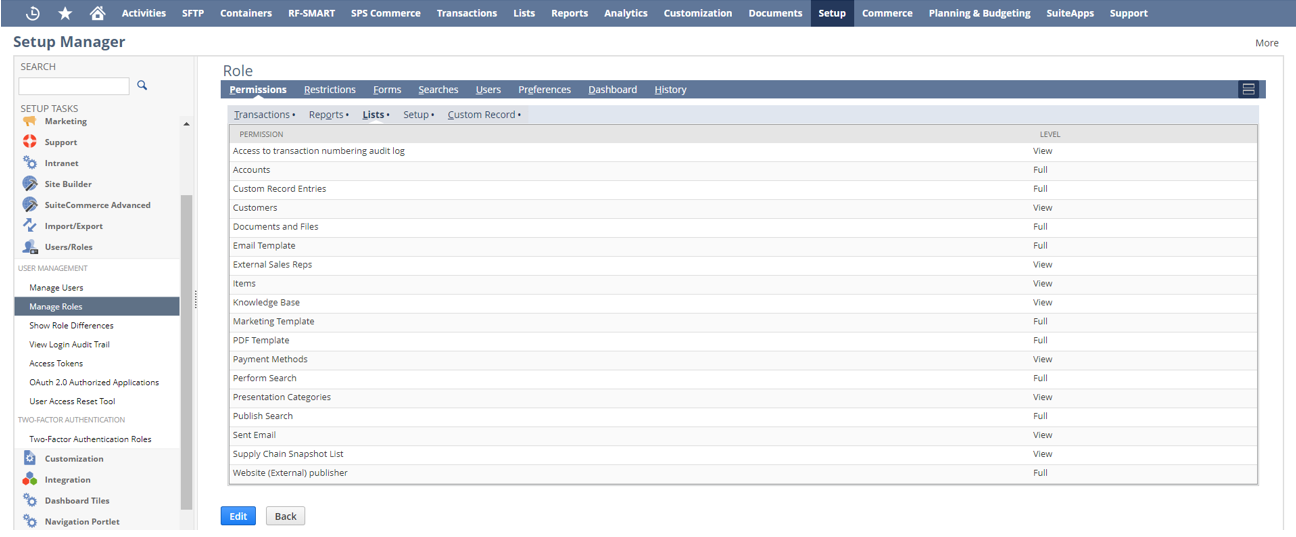Click the Integration colored dots icon
Image resolution: width=1296 pixels, height=537 pixels.
click(x=30, y=480)
